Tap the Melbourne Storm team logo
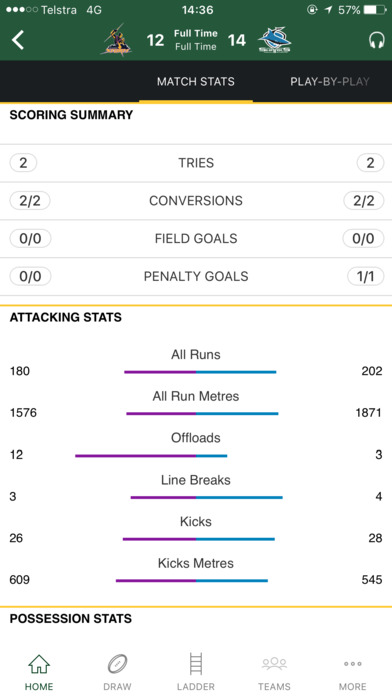 116,40
